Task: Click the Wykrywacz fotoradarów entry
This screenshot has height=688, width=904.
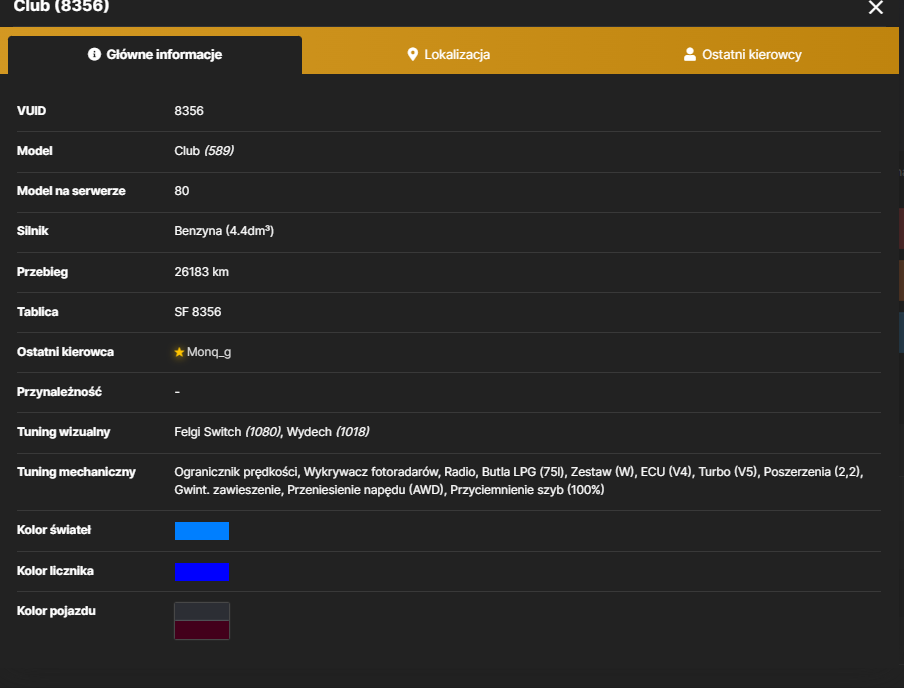Action: [x=371, y=472]
